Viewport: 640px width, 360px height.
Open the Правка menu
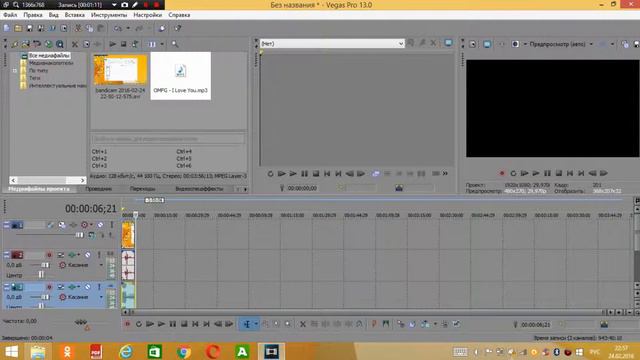pyautogui.click(x=33, y=15)
